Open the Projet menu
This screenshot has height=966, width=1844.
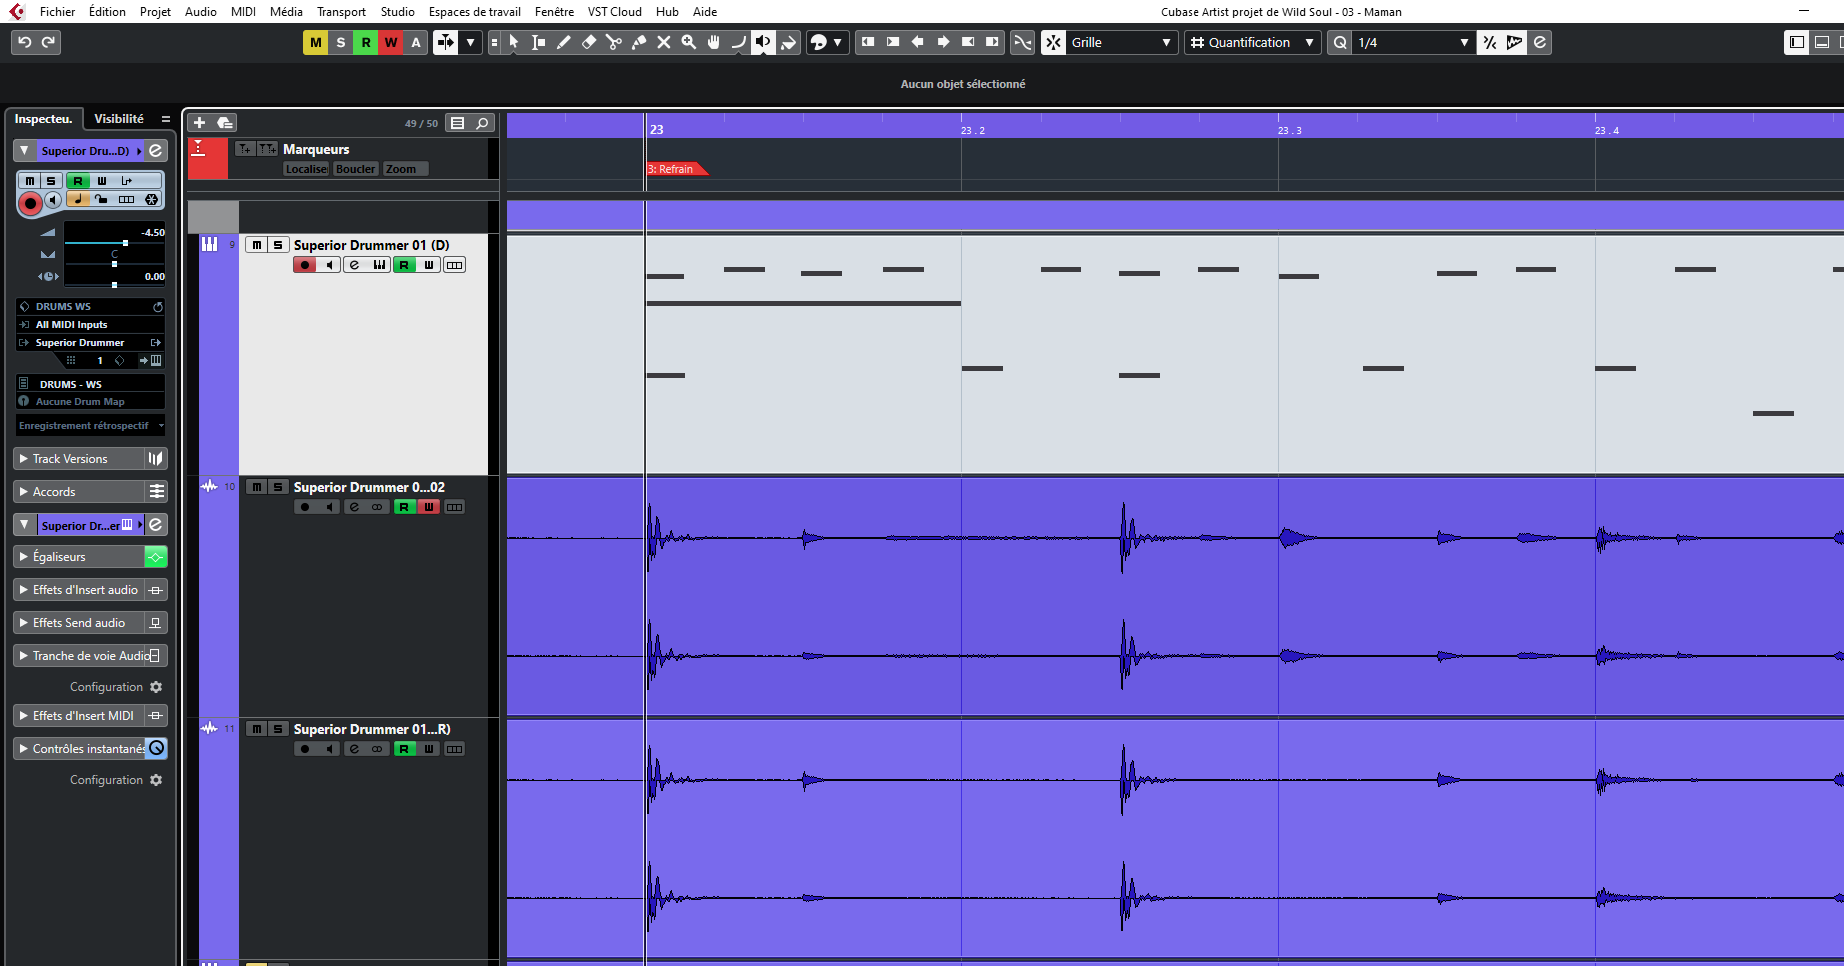155,12
